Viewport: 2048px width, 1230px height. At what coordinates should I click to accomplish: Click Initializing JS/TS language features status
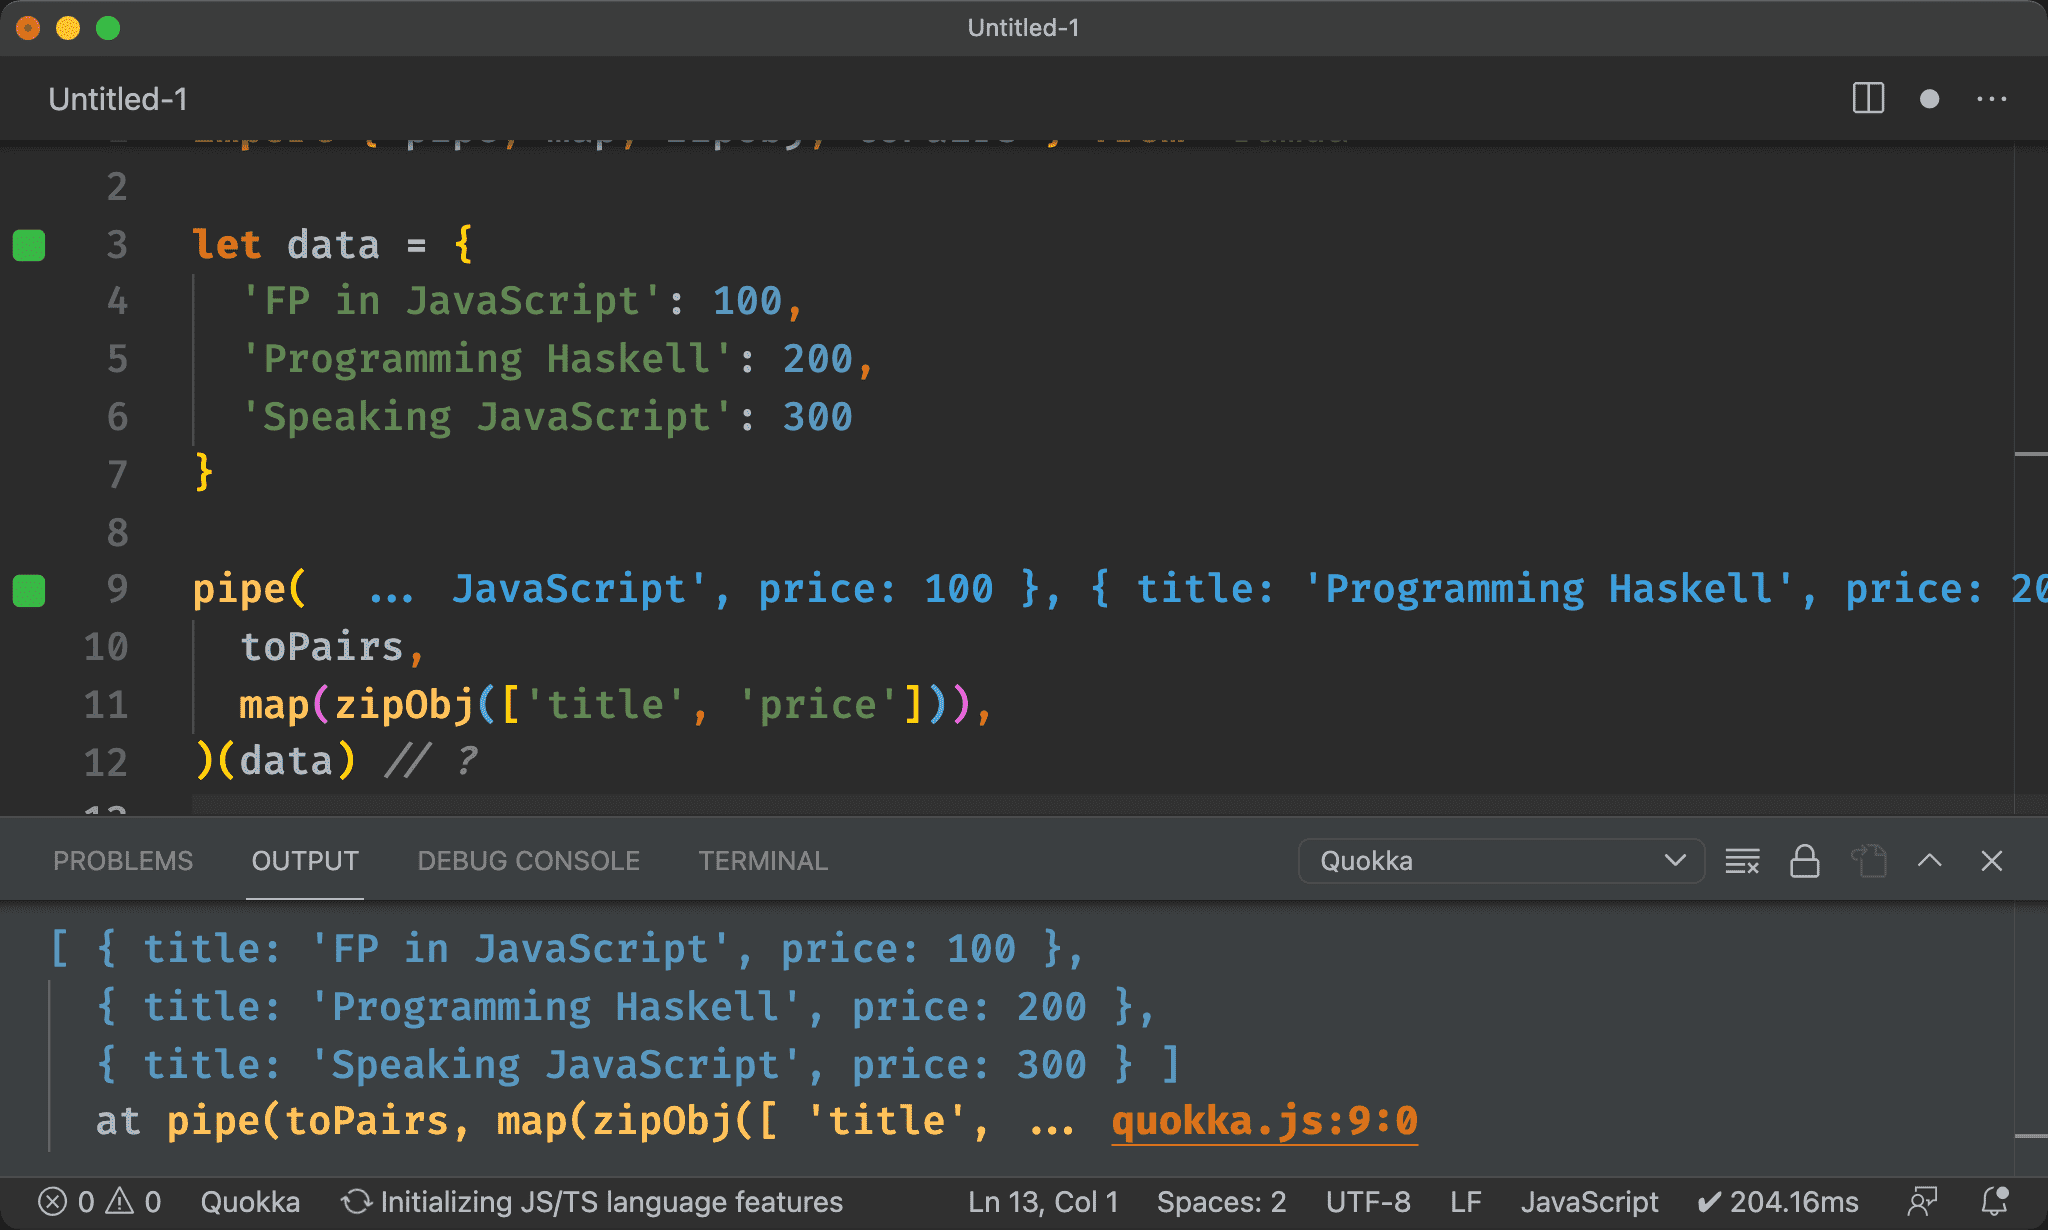click(x=592, y=1202)
